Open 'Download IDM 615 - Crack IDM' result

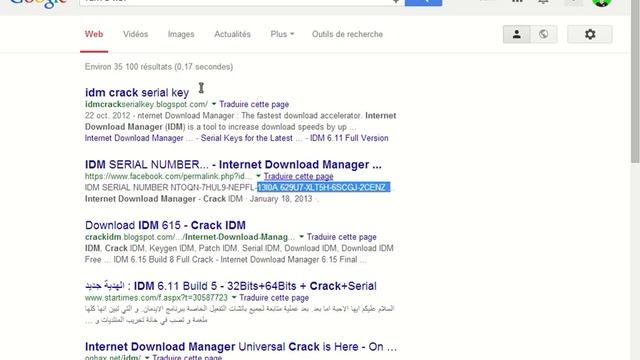(x=165, y=225)
